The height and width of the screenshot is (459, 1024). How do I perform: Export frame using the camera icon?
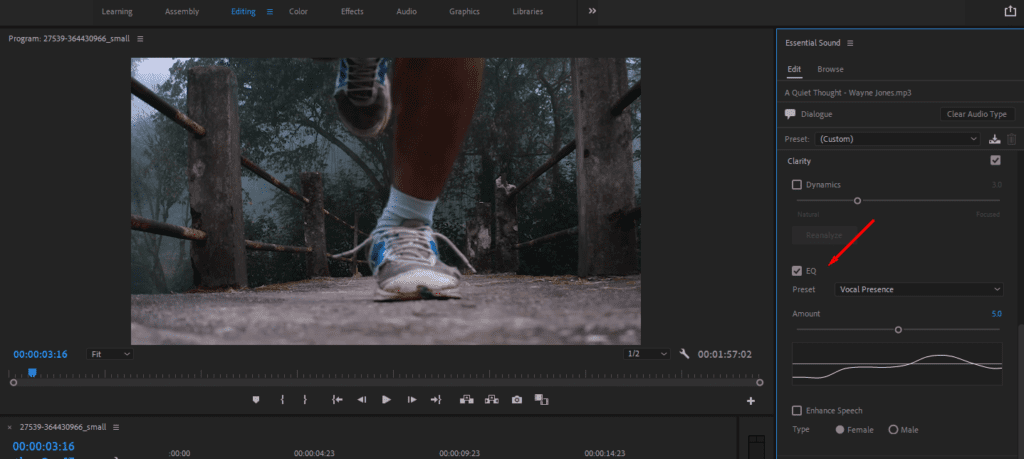(x=517, y=400)
